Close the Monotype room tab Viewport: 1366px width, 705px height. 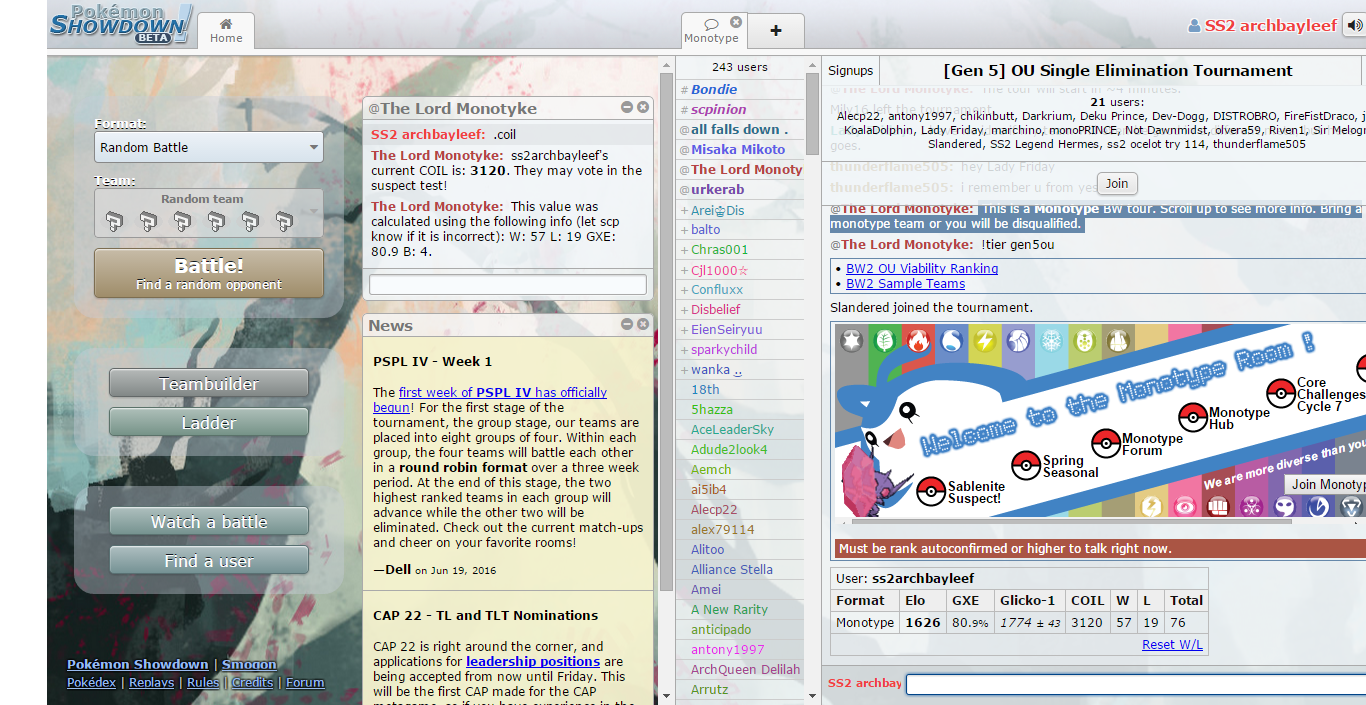[736, 22]
